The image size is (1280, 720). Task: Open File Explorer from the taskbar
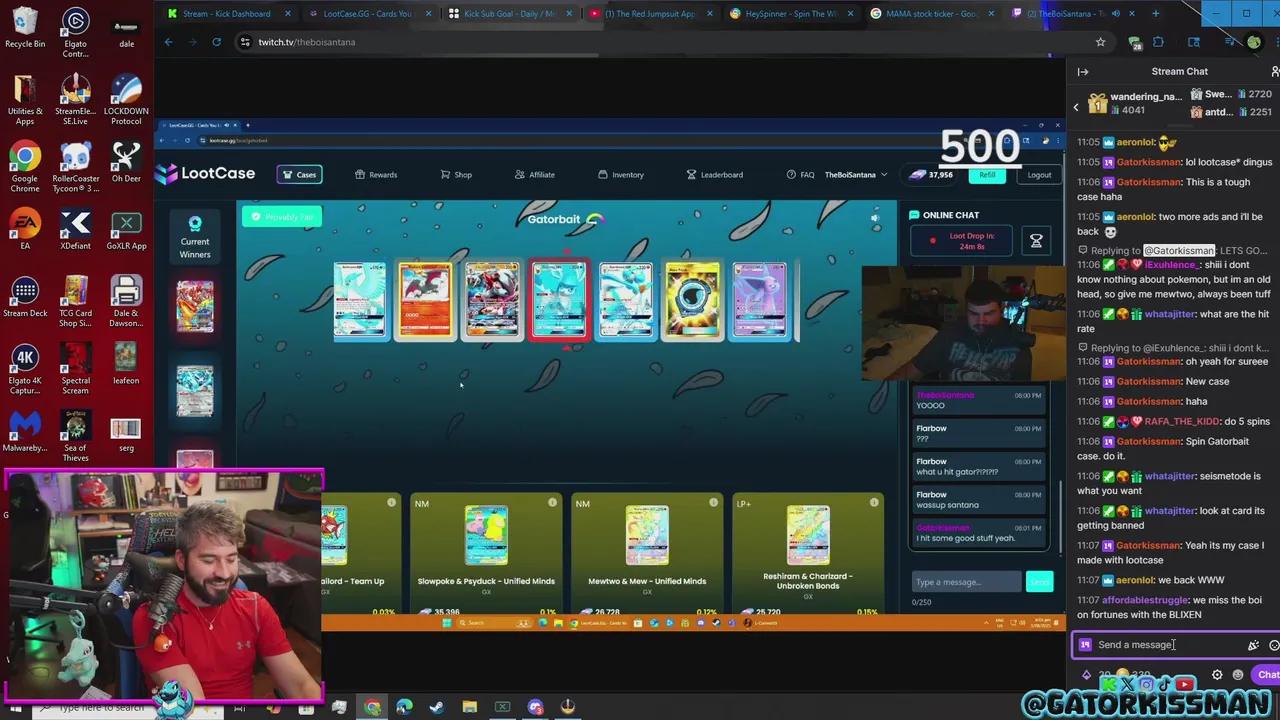[x=469, y=708]
